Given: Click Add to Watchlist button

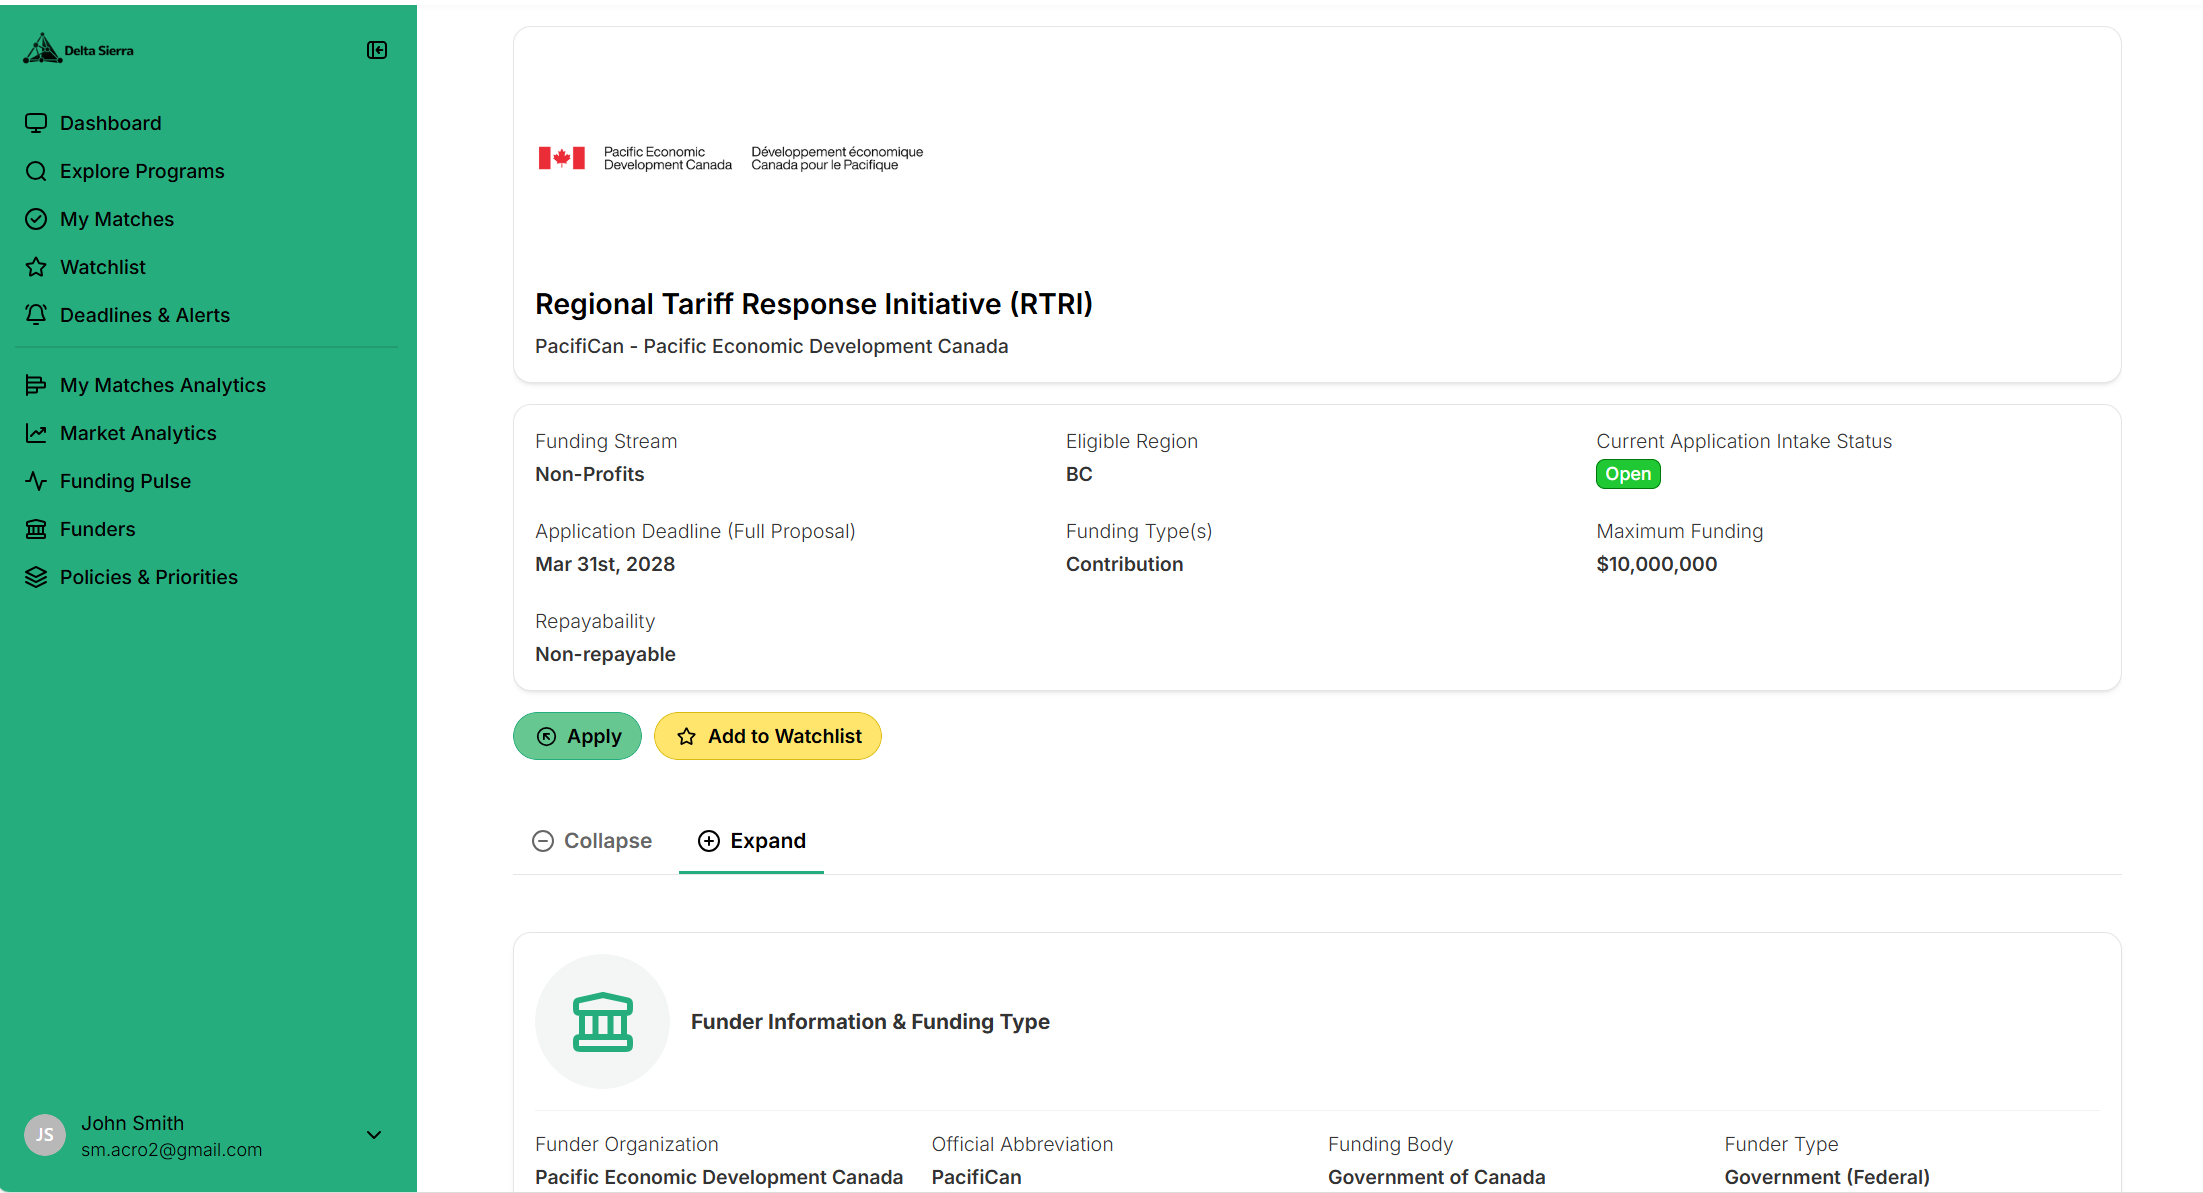Looking at the screenshot, I should [767, 736].
